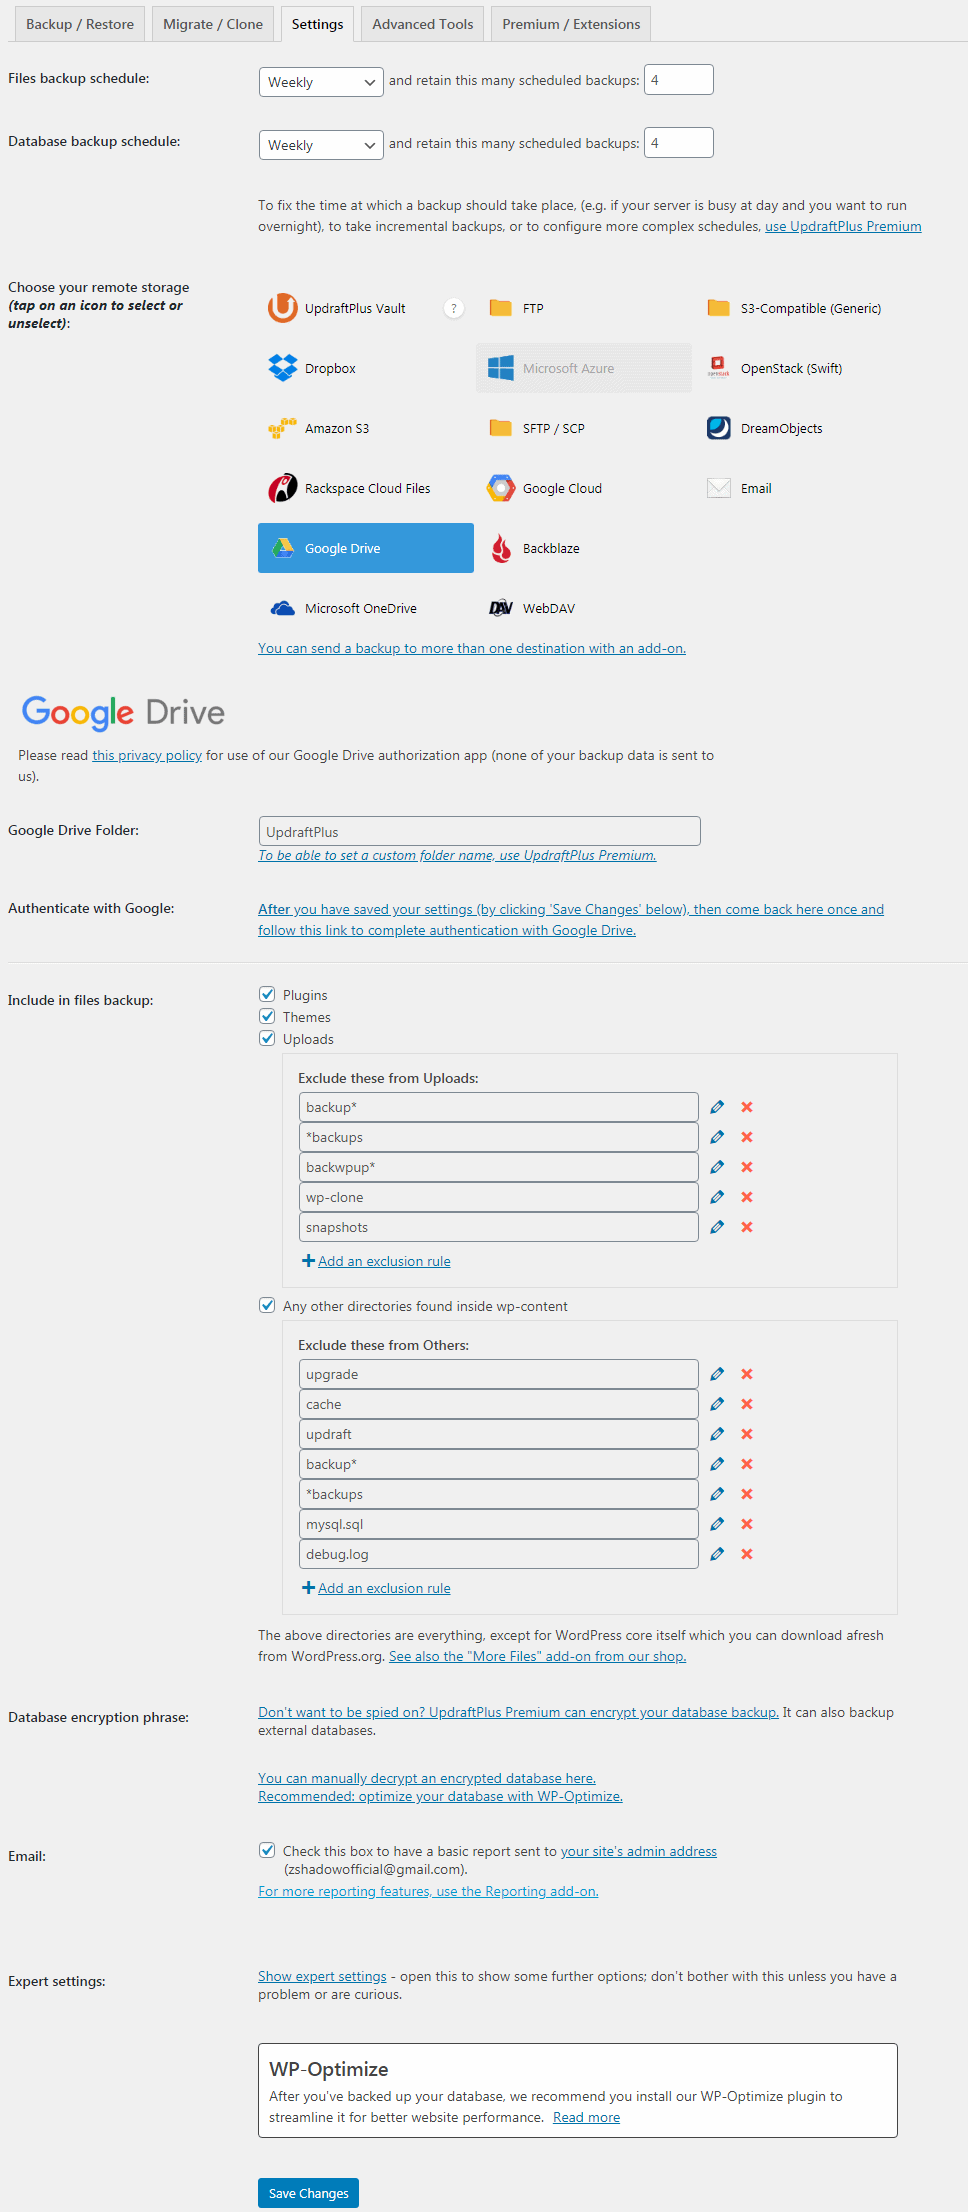Add an exclusion rule for Uploads
This screenshot has width=968, height=2212.
coord(383,1261)
